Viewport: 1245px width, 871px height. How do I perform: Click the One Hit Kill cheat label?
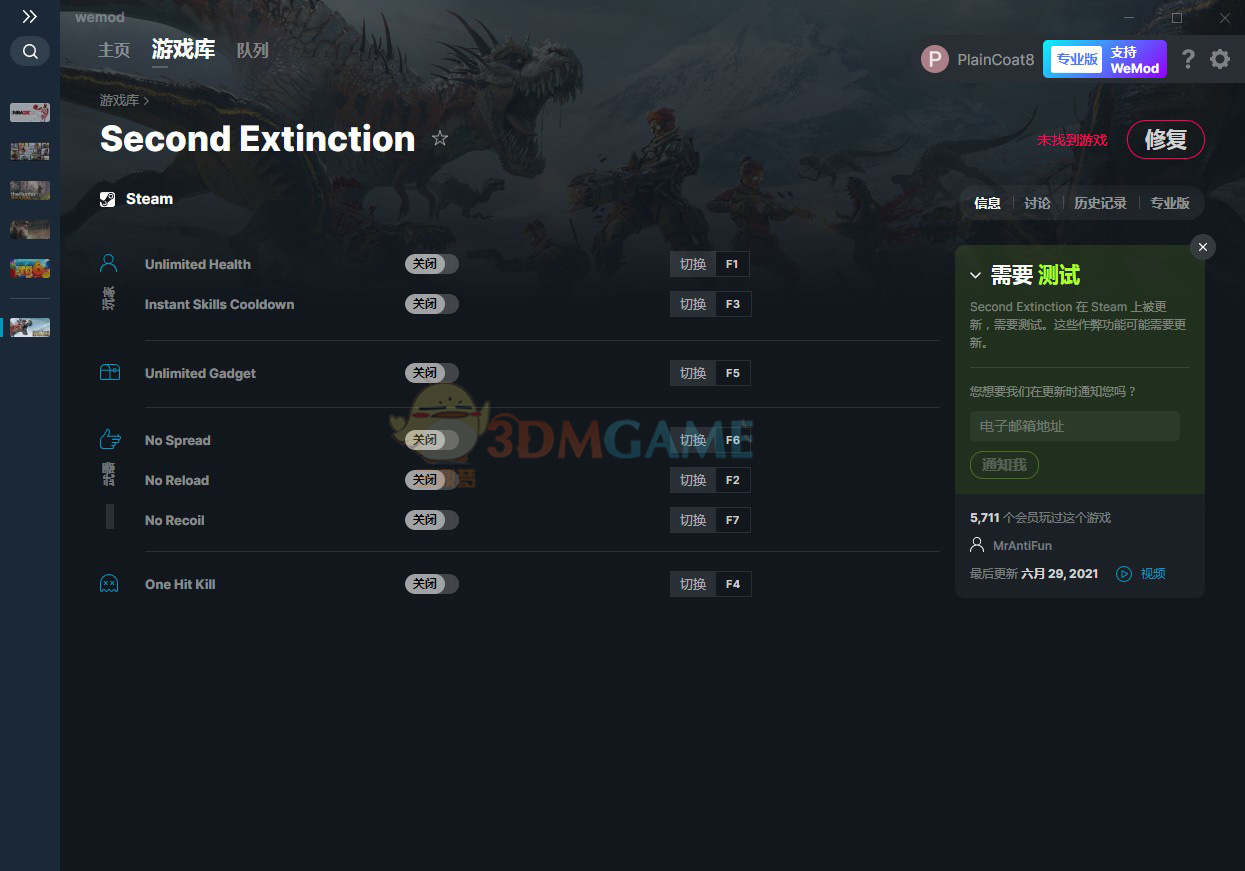tap(180, 584)
